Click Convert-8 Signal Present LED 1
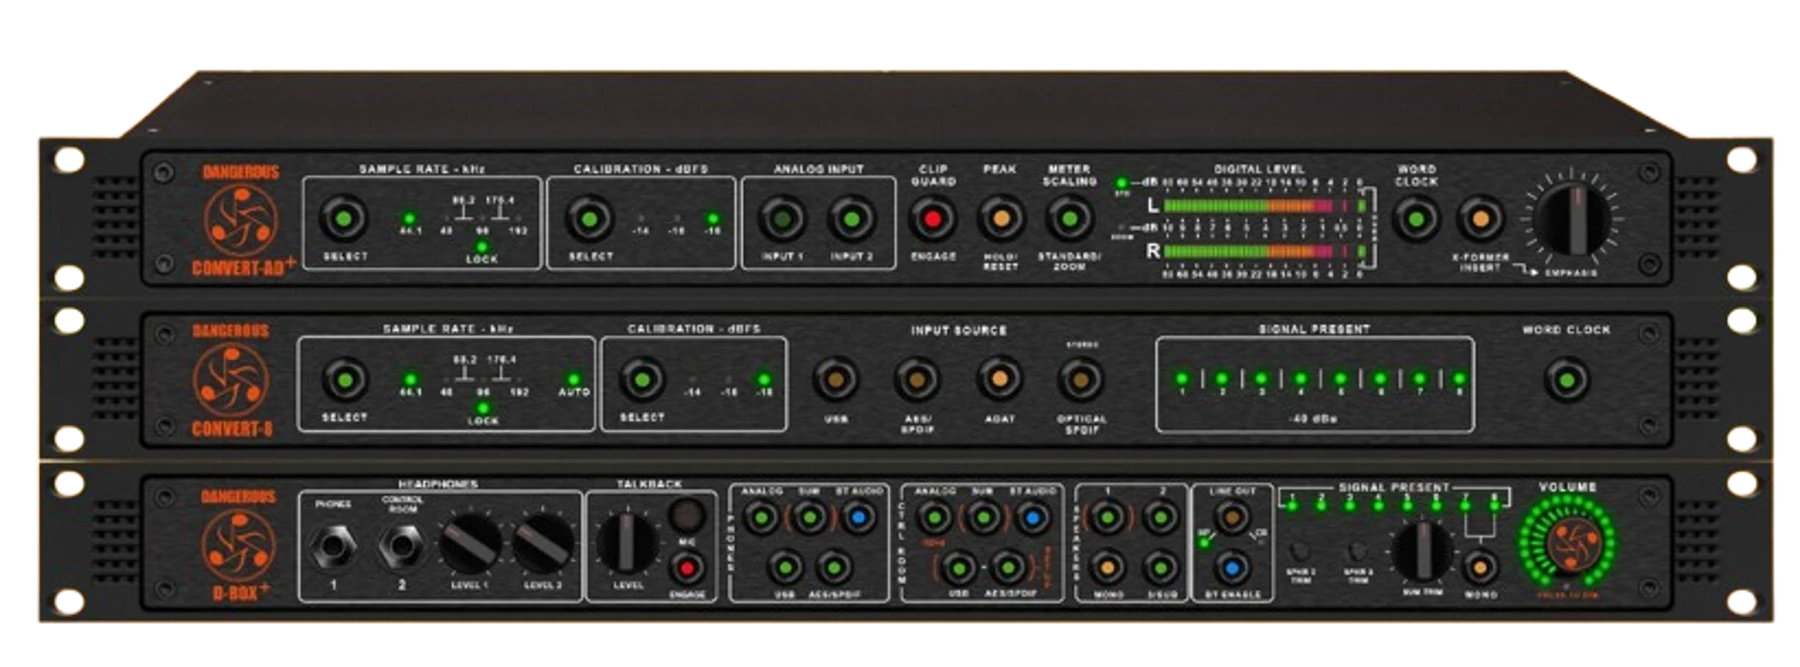The image size is (1800, 667). coord(1182,379)
